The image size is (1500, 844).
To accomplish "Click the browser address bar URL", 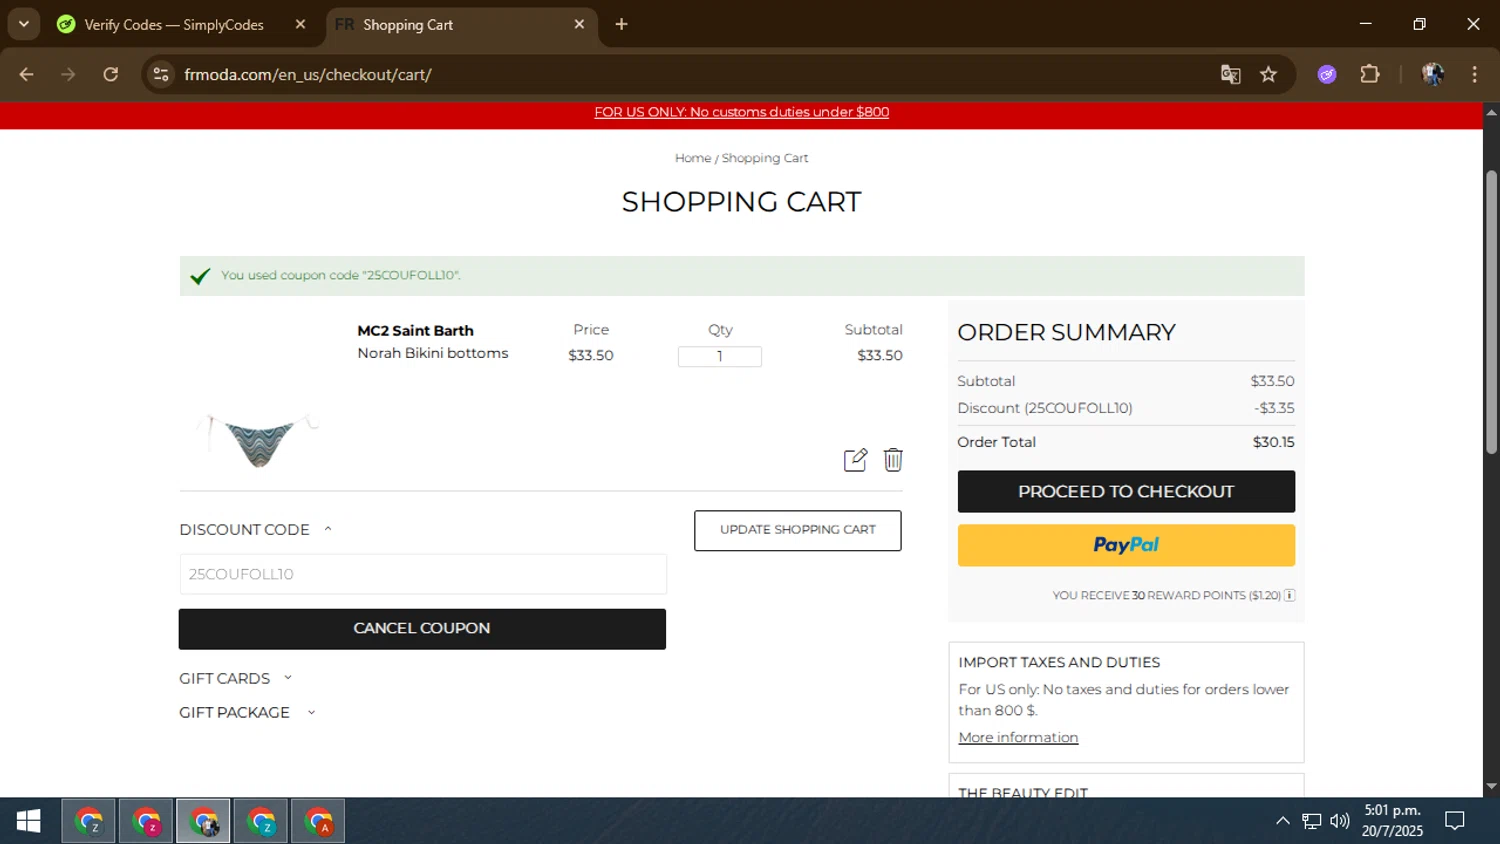I will tap(308, 75).
